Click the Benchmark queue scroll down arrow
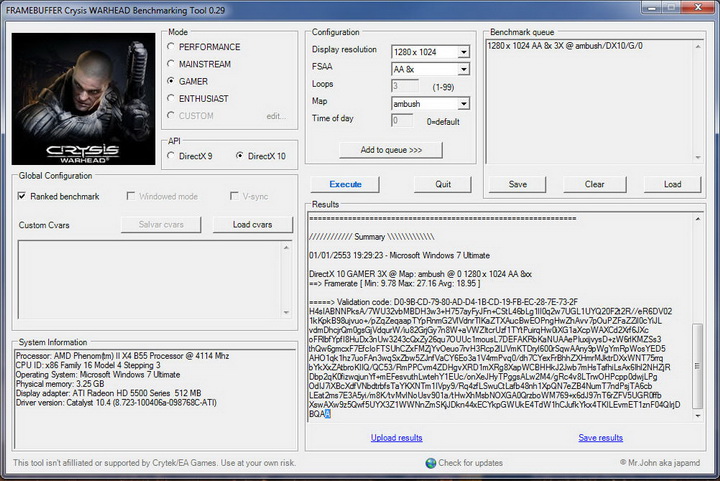 [x=698, y=157]
